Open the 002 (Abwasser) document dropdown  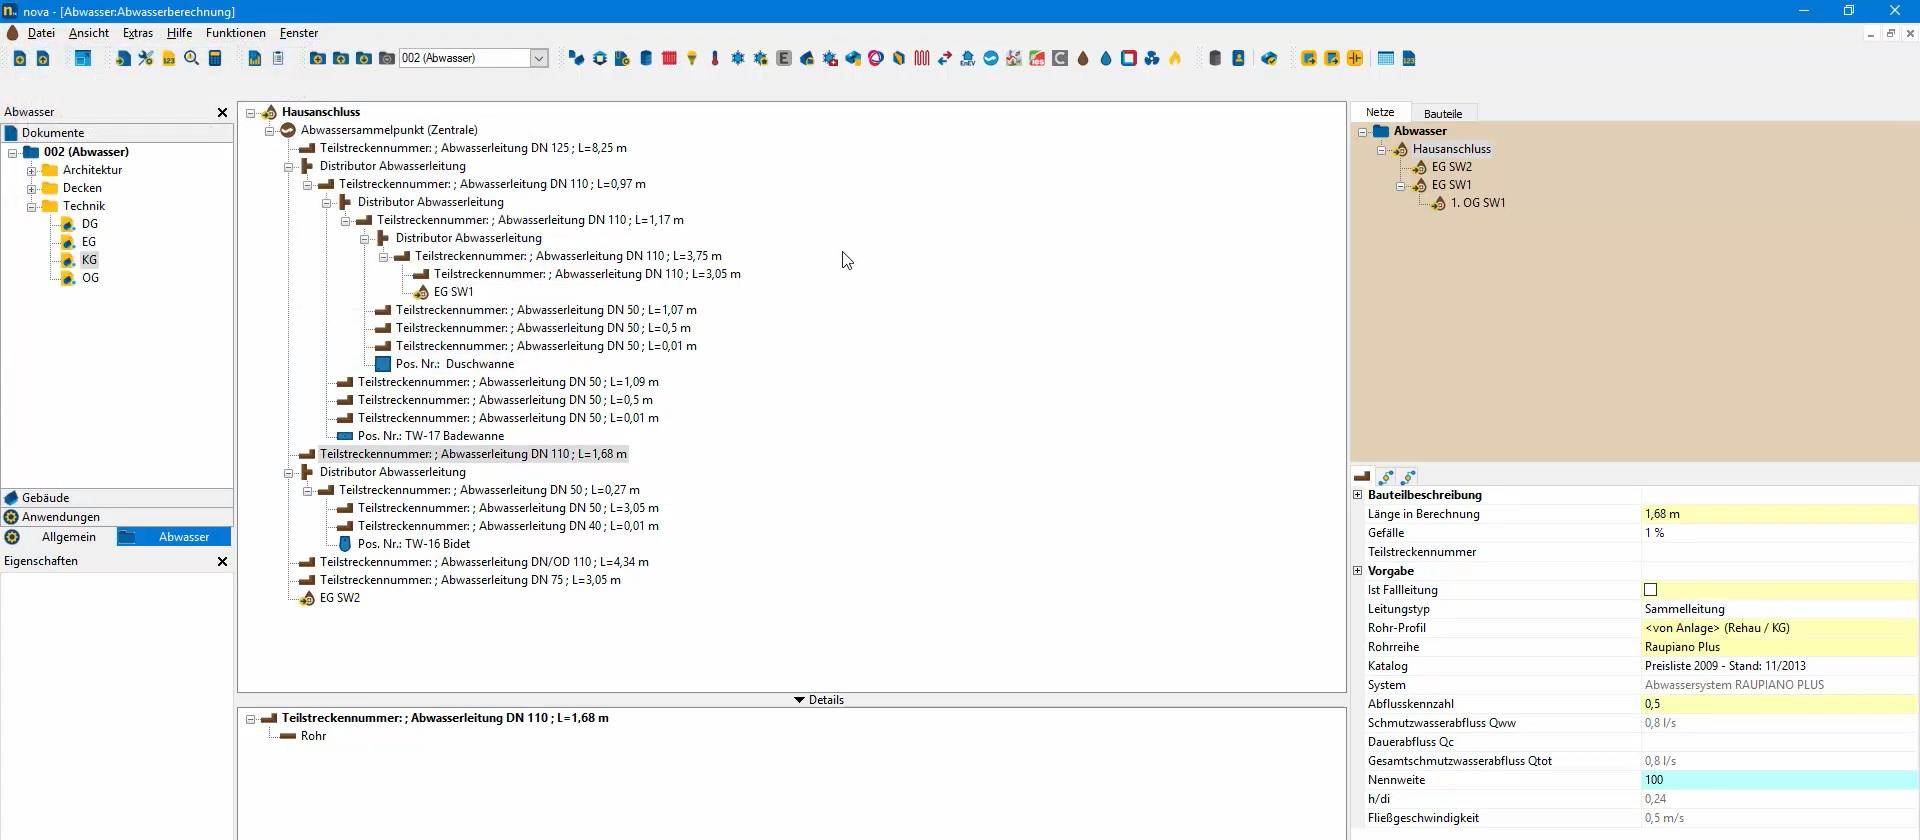[x=539, y=58]
